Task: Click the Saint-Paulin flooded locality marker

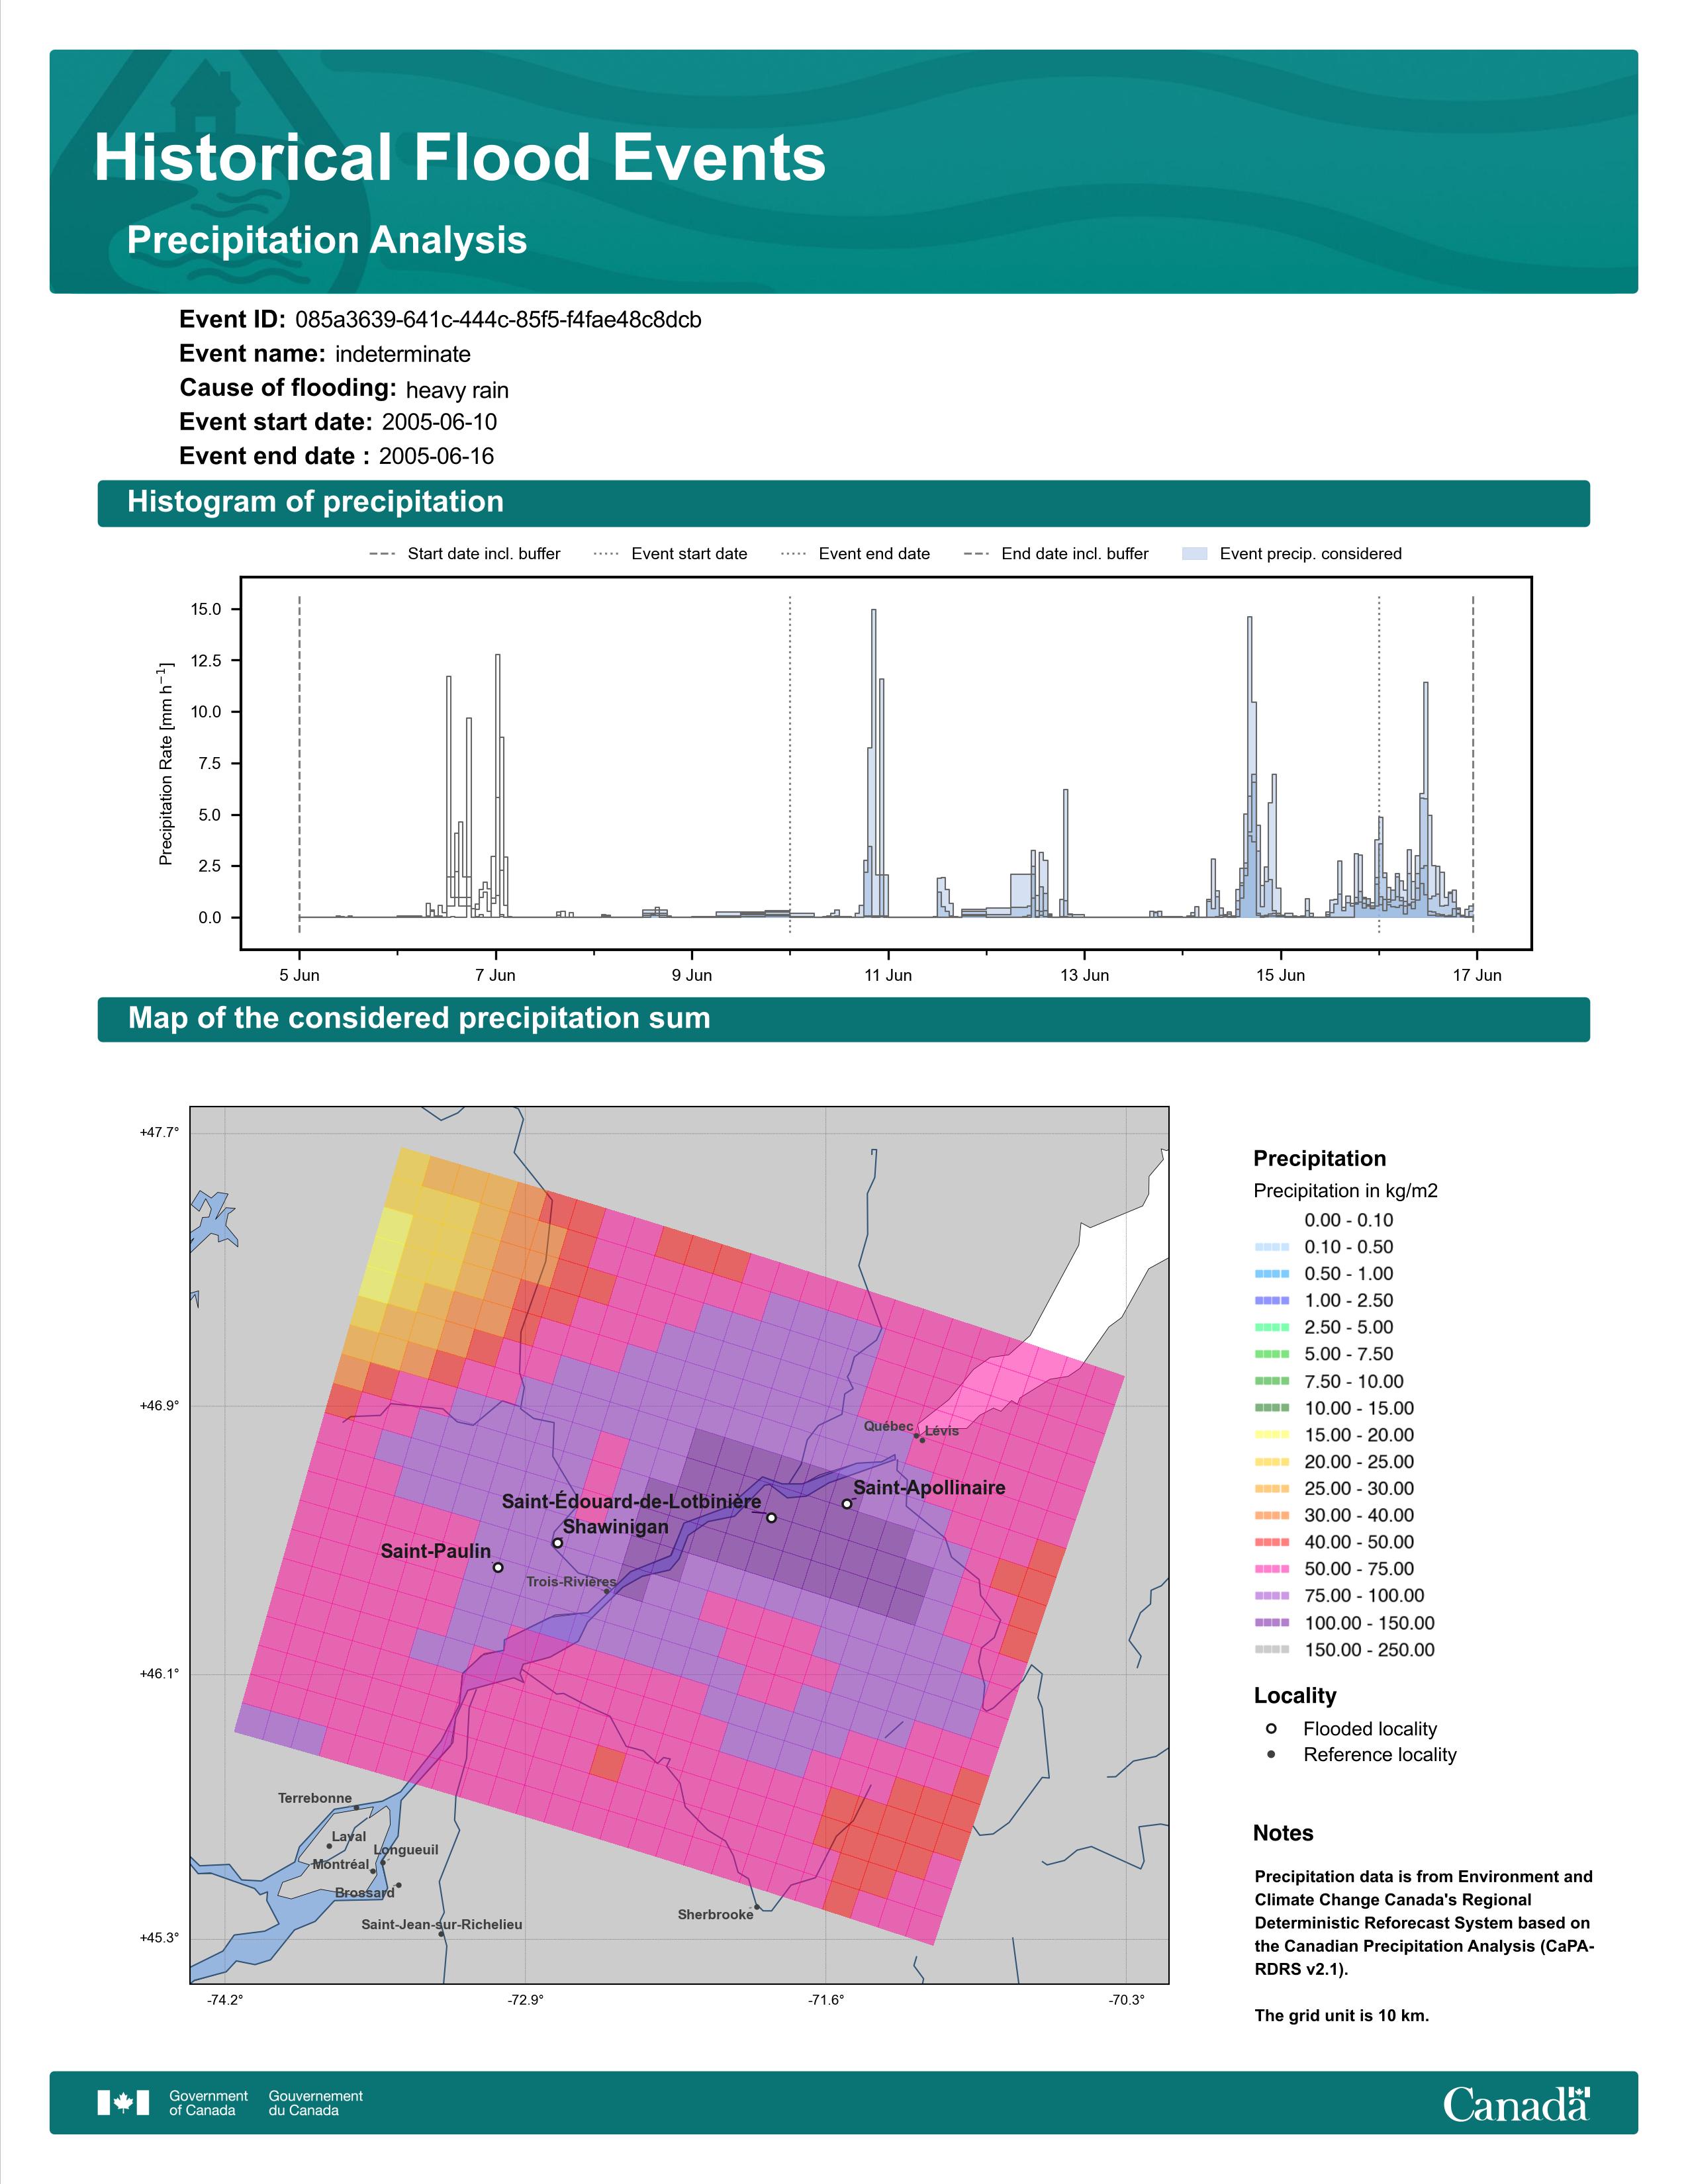Action: pyautogui.click(x=498, y=1568)
